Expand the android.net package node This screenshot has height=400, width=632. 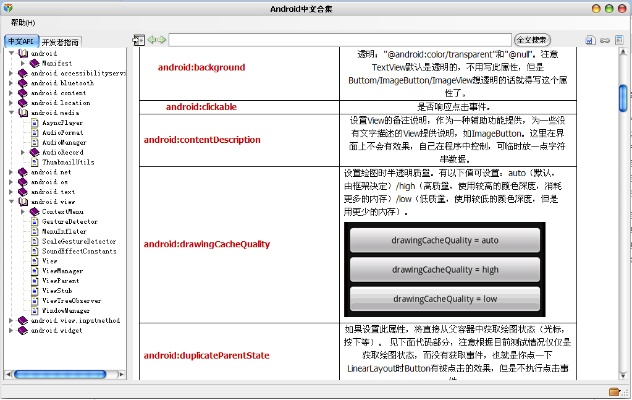[10, 172]
